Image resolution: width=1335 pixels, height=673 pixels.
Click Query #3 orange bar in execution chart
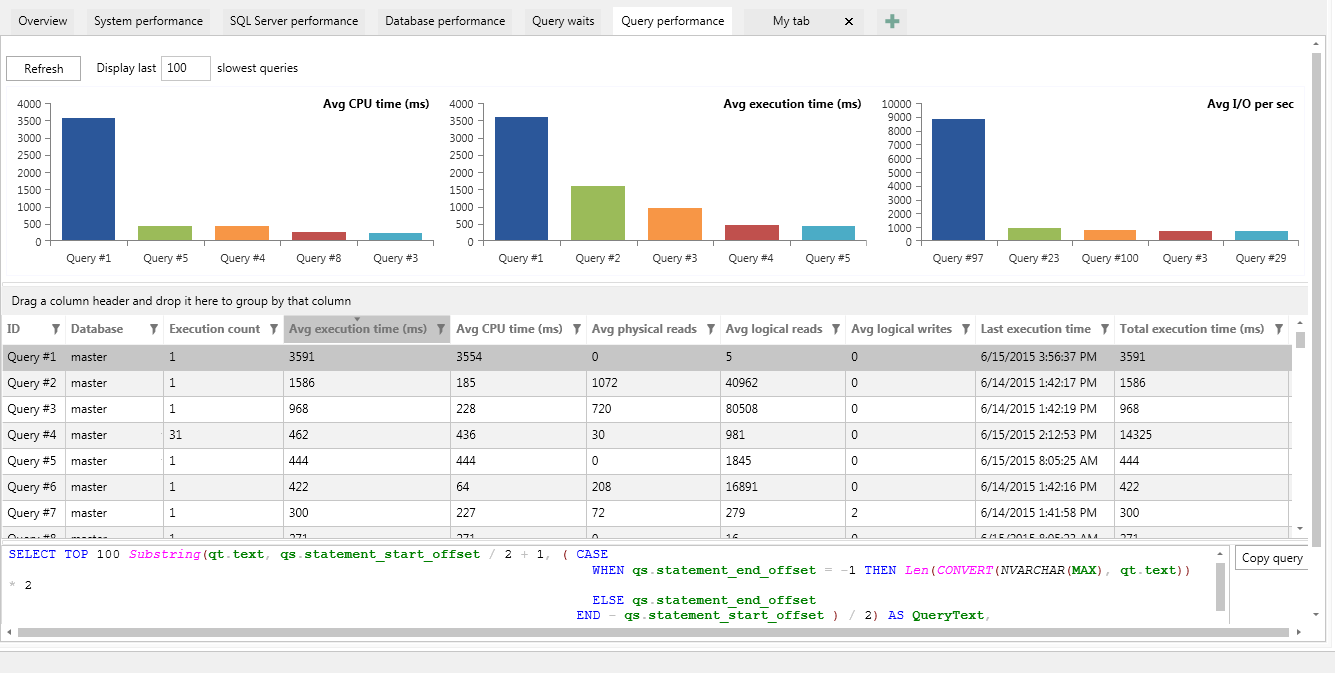675,224
